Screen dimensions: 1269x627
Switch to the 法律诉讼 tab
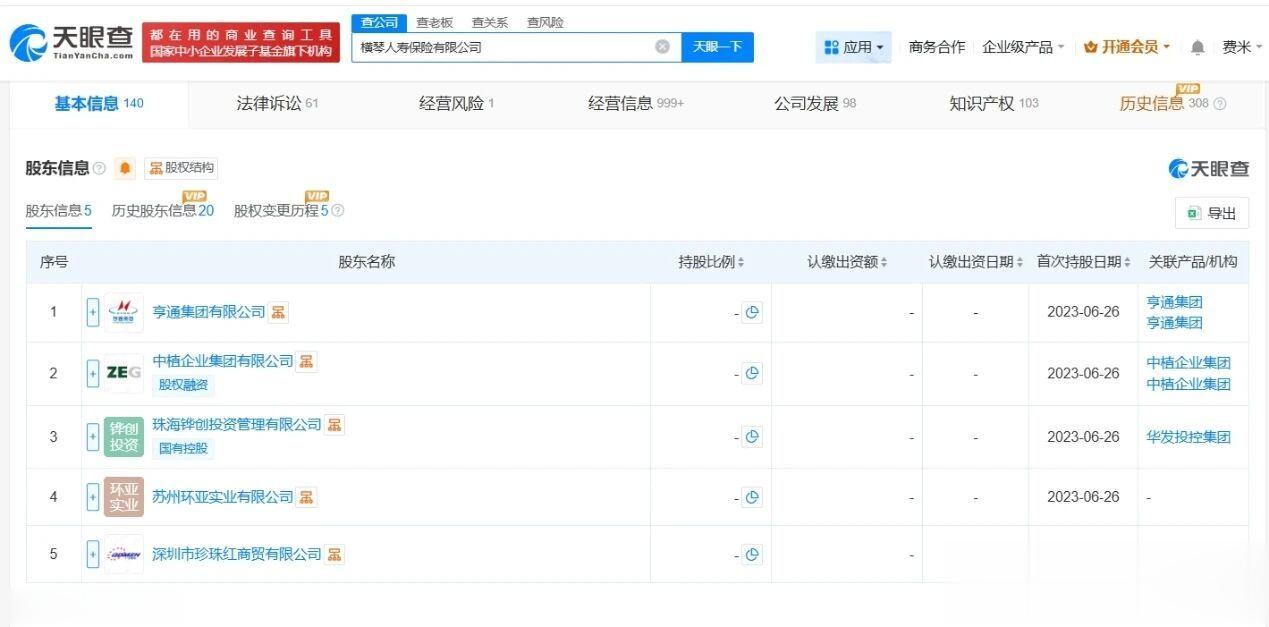coord(277,103)
